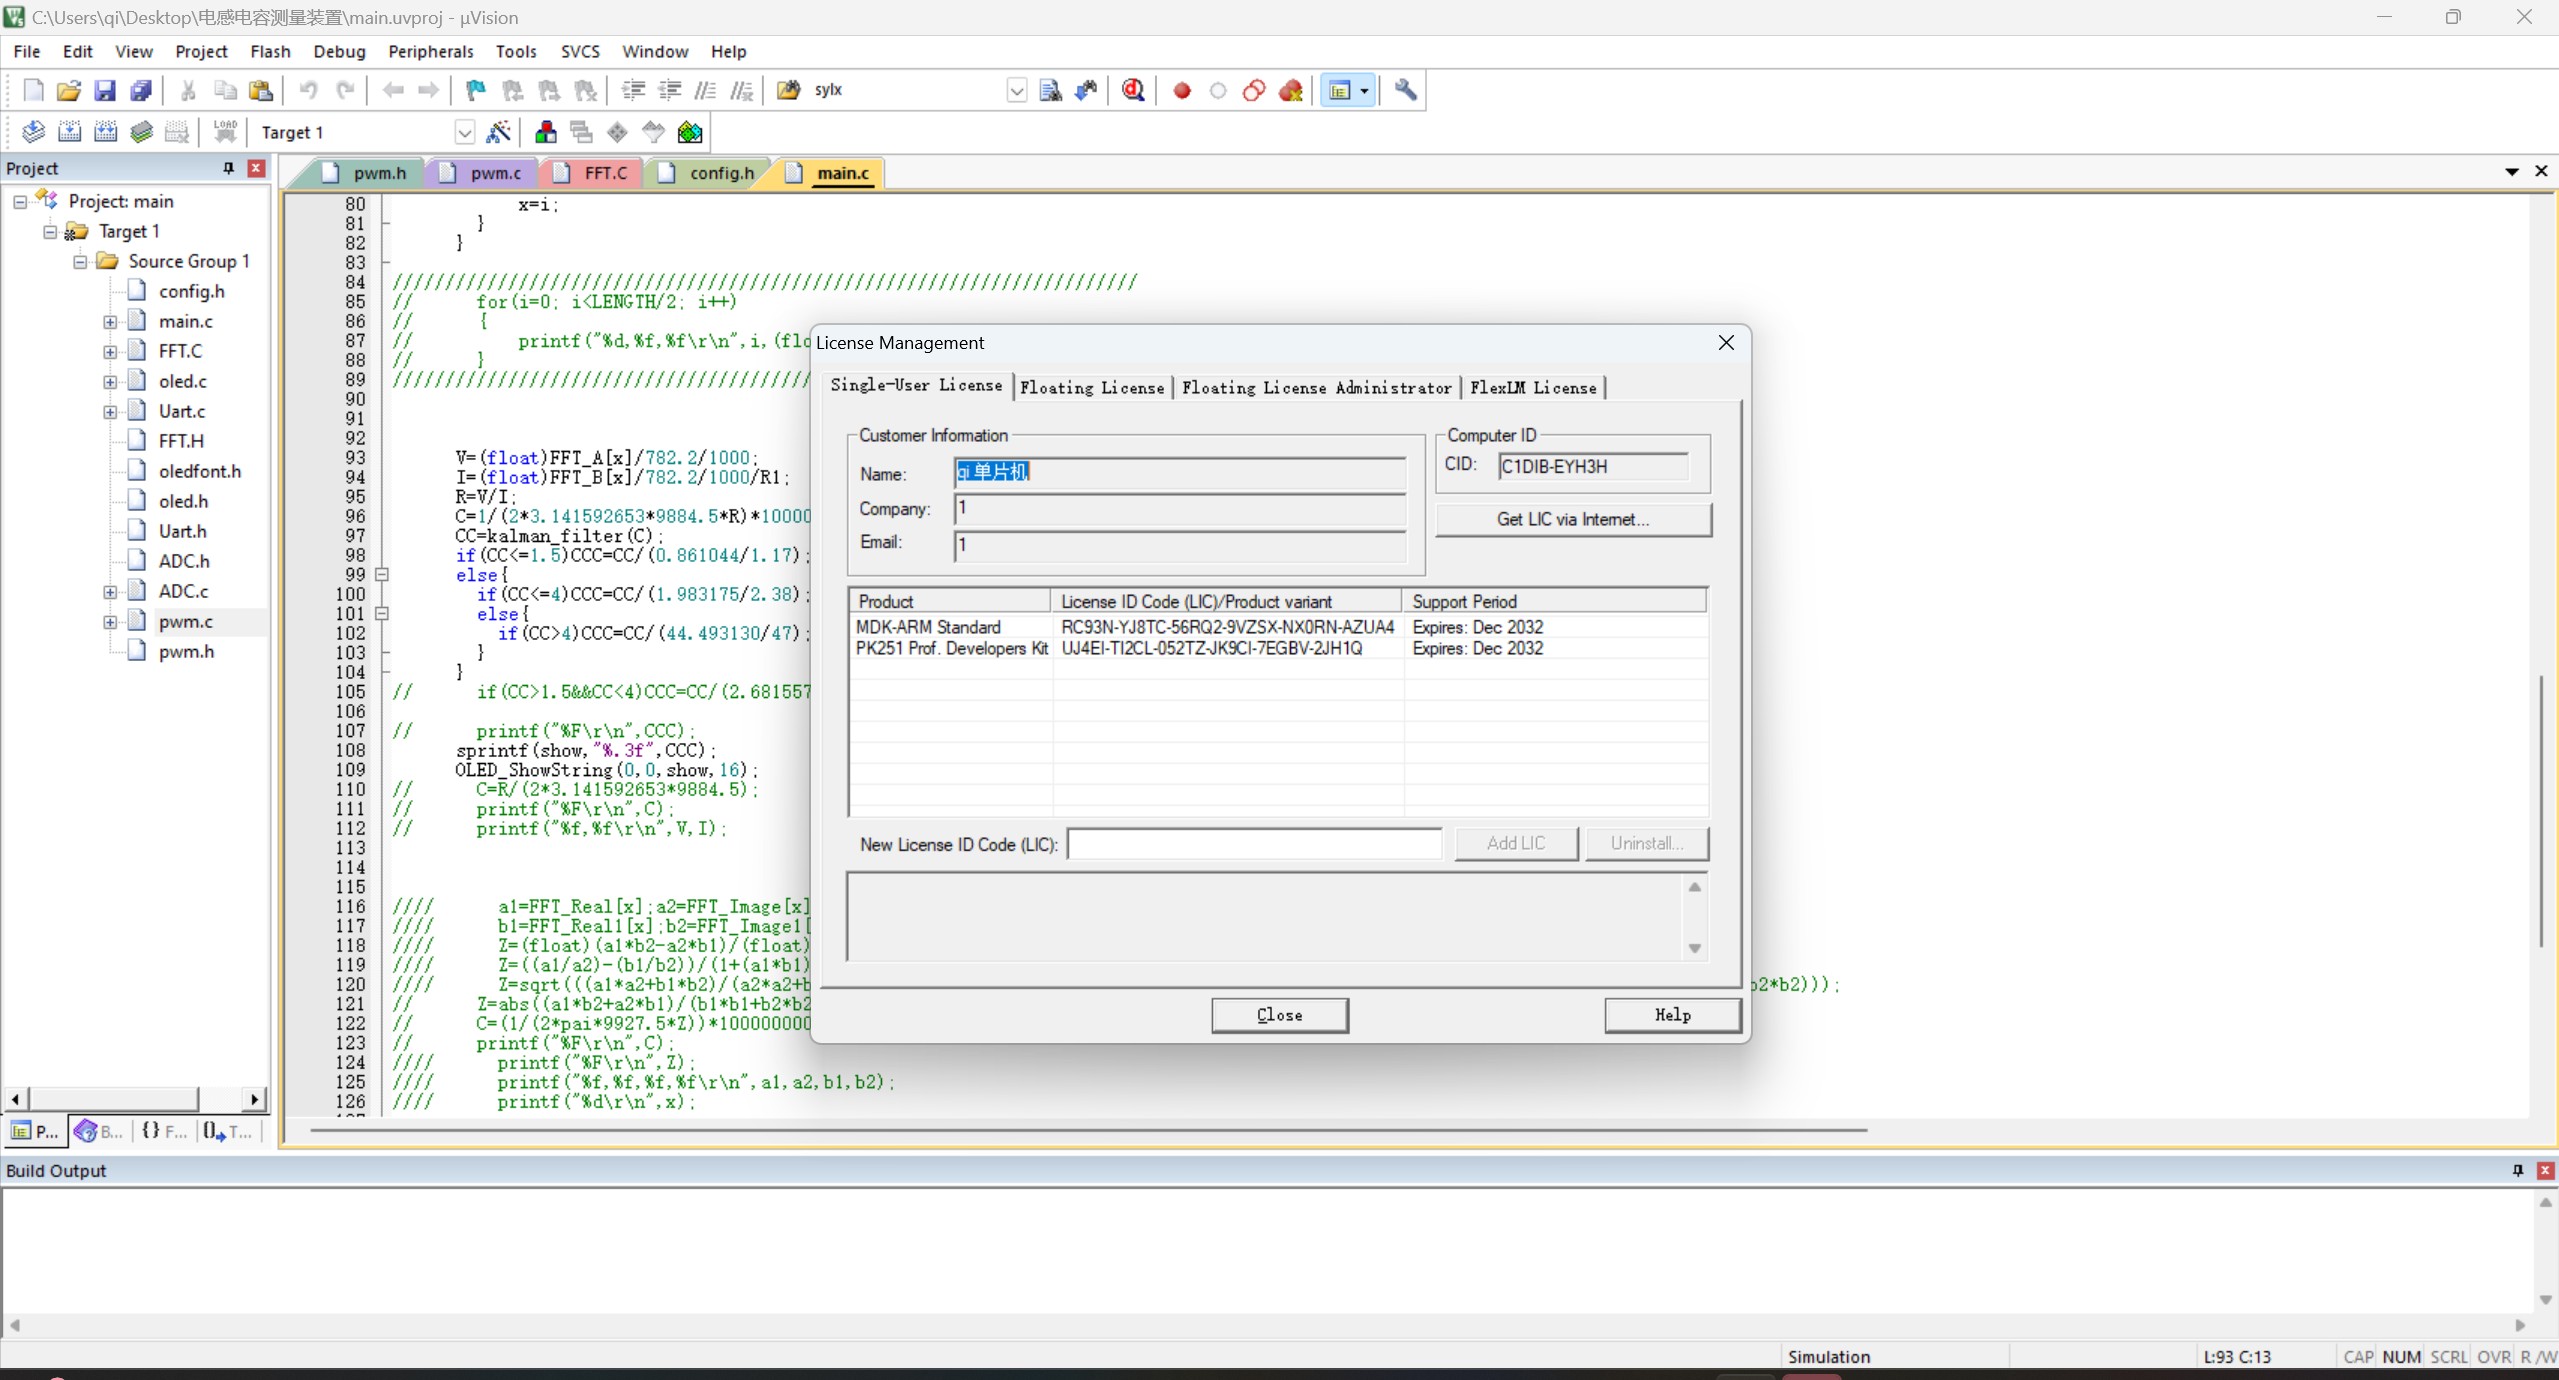This screenshot has width=2559, height=1380.
Task: Expand the main.c tree node
Action: coord(110,322)
